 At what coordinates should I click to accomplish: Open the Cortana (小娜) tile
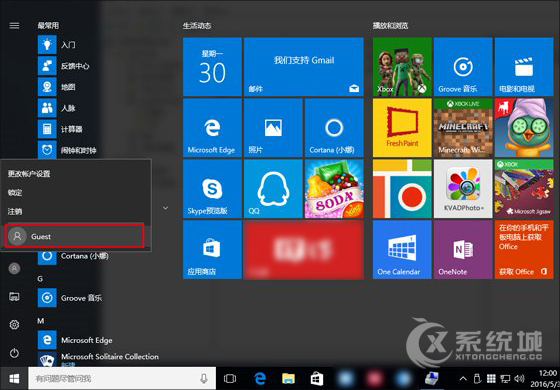point(334,128)
